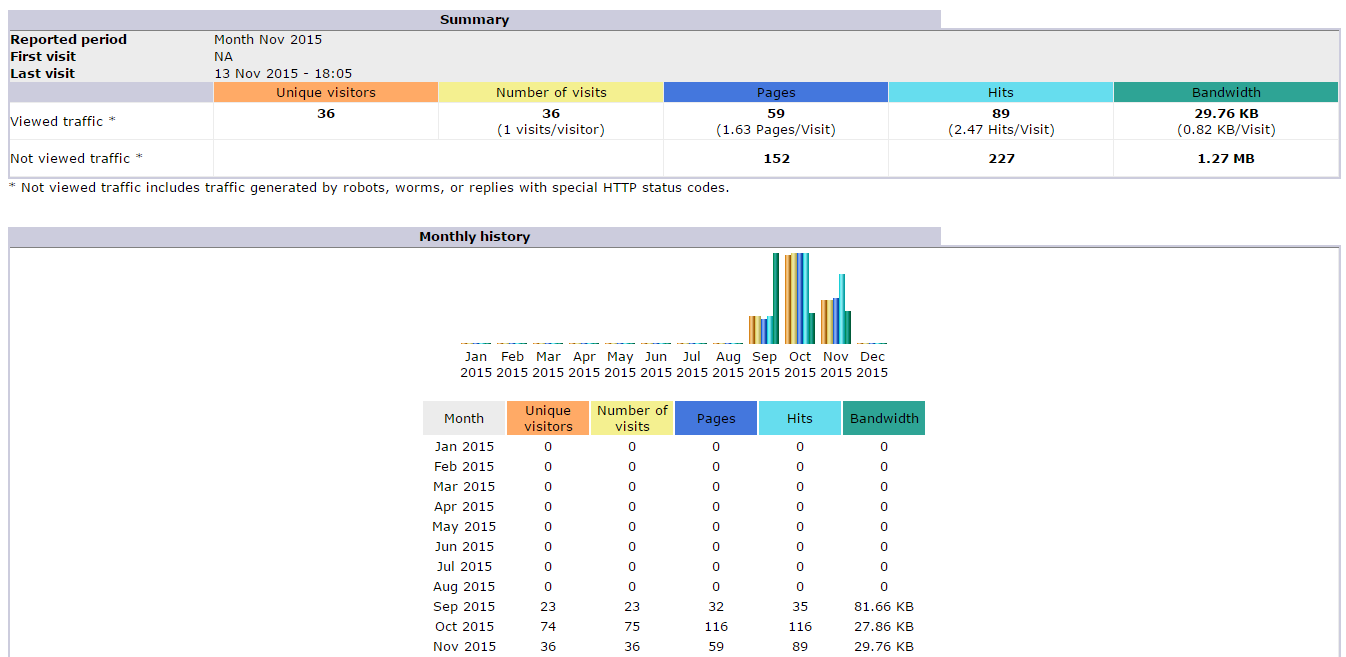This screenshot has width=1346, height=657.
Task: Click the Summary section title bar
Action: coord(474,20)
